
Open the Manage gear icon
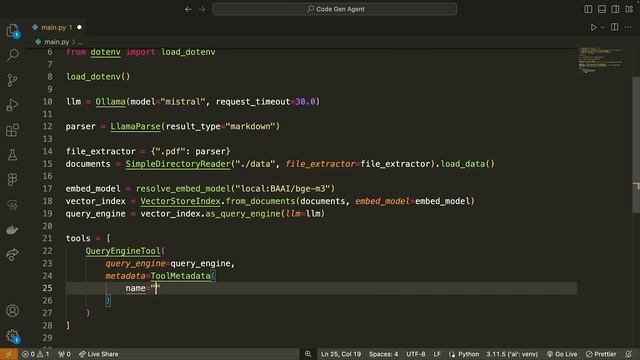12,336
